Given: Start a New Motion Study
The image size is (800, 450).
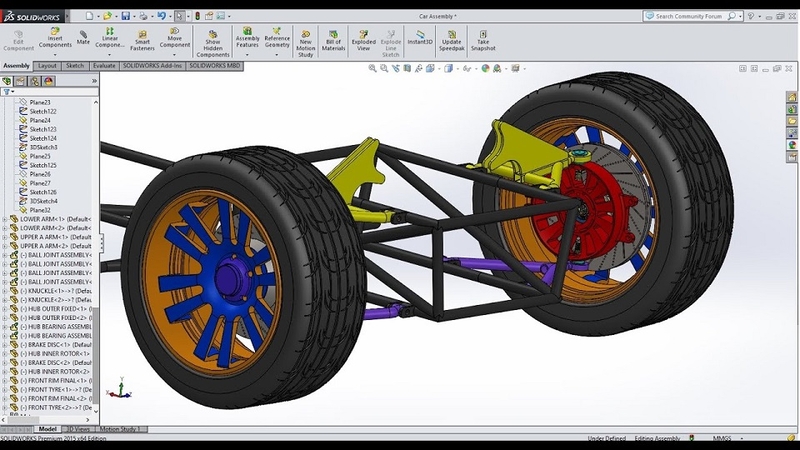Looking at the screenshot, I should click(x=306, y=44).
